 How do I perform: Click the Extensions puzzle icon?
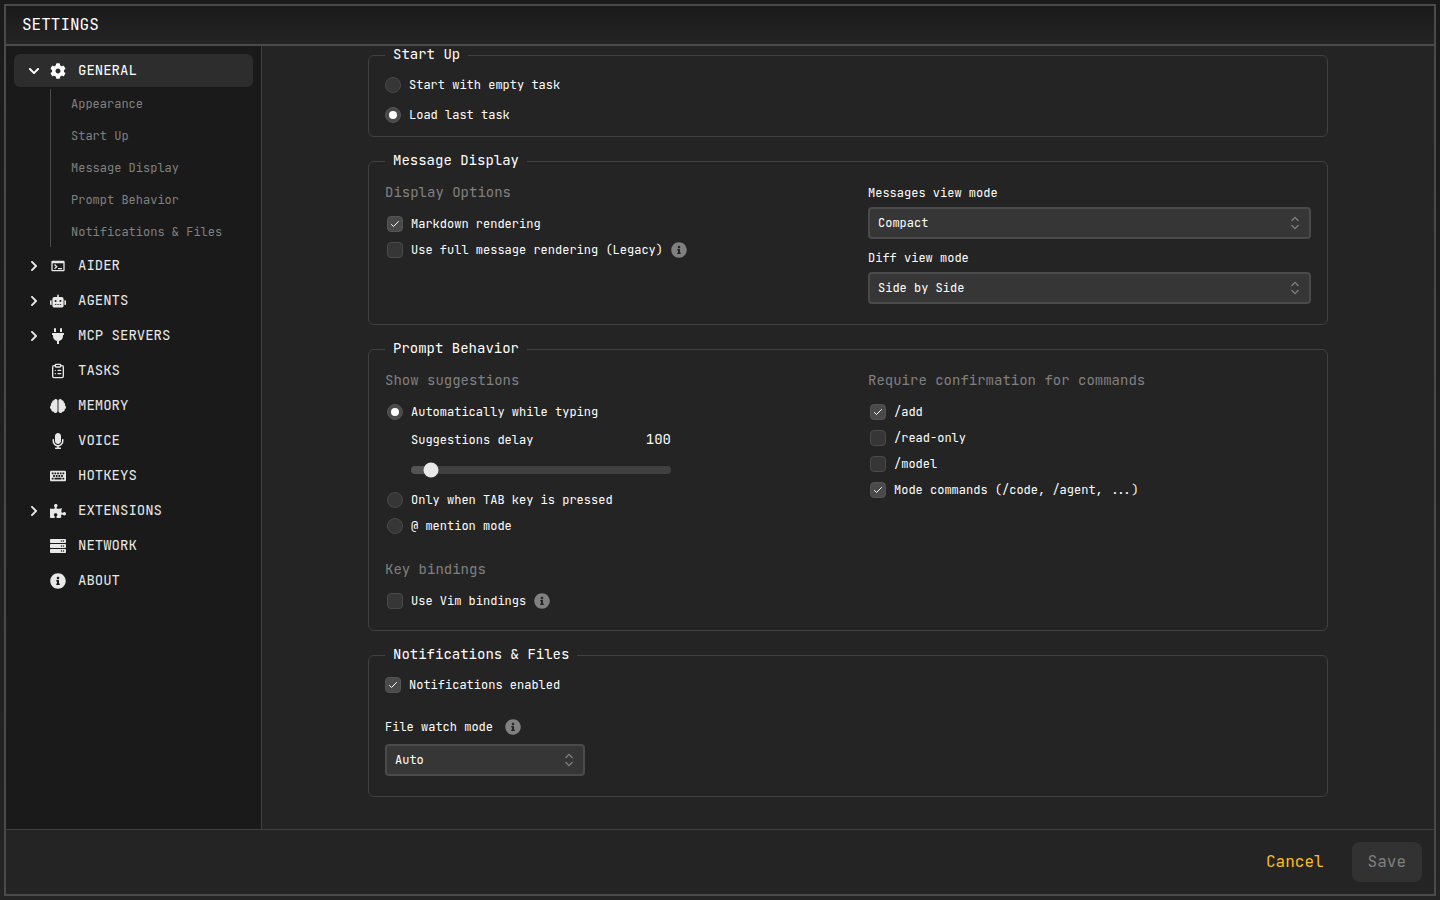[x=58, y=511]
